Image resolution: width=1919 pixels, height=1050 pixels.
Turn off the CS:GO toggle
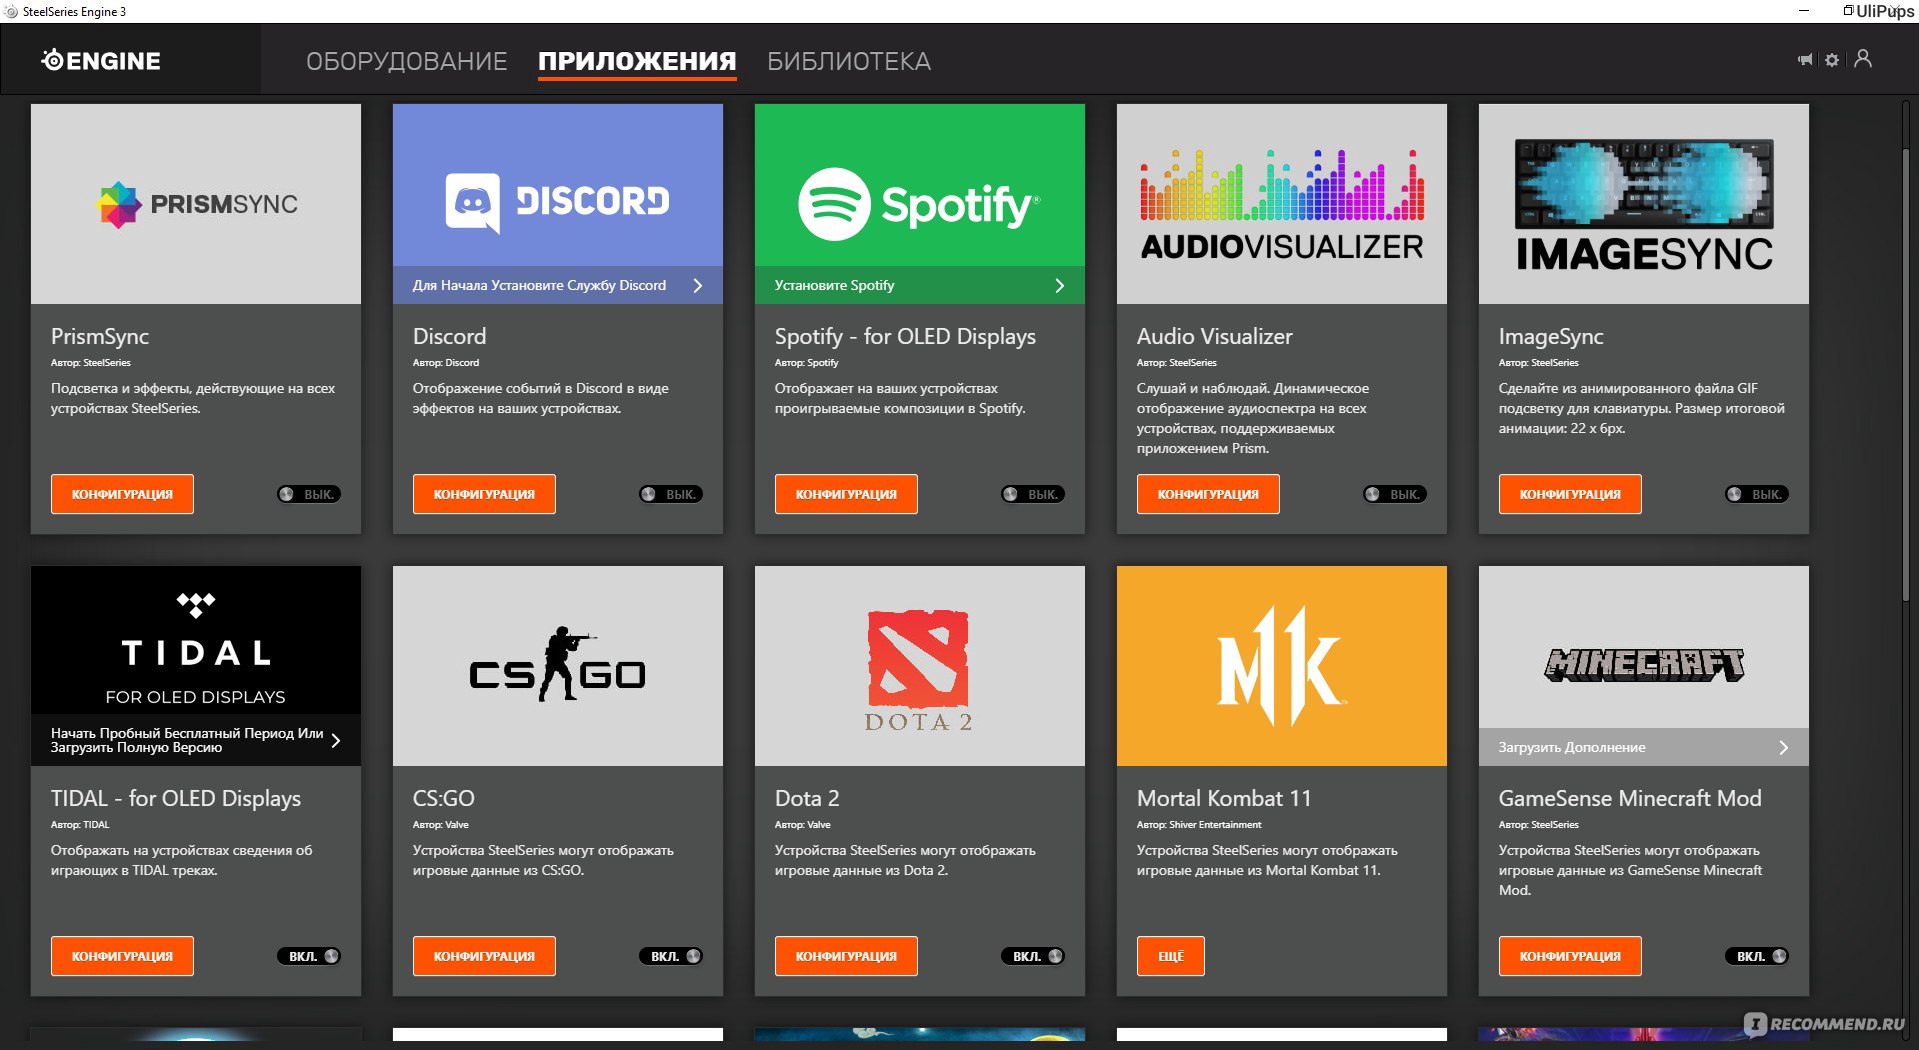pos(671,956)
